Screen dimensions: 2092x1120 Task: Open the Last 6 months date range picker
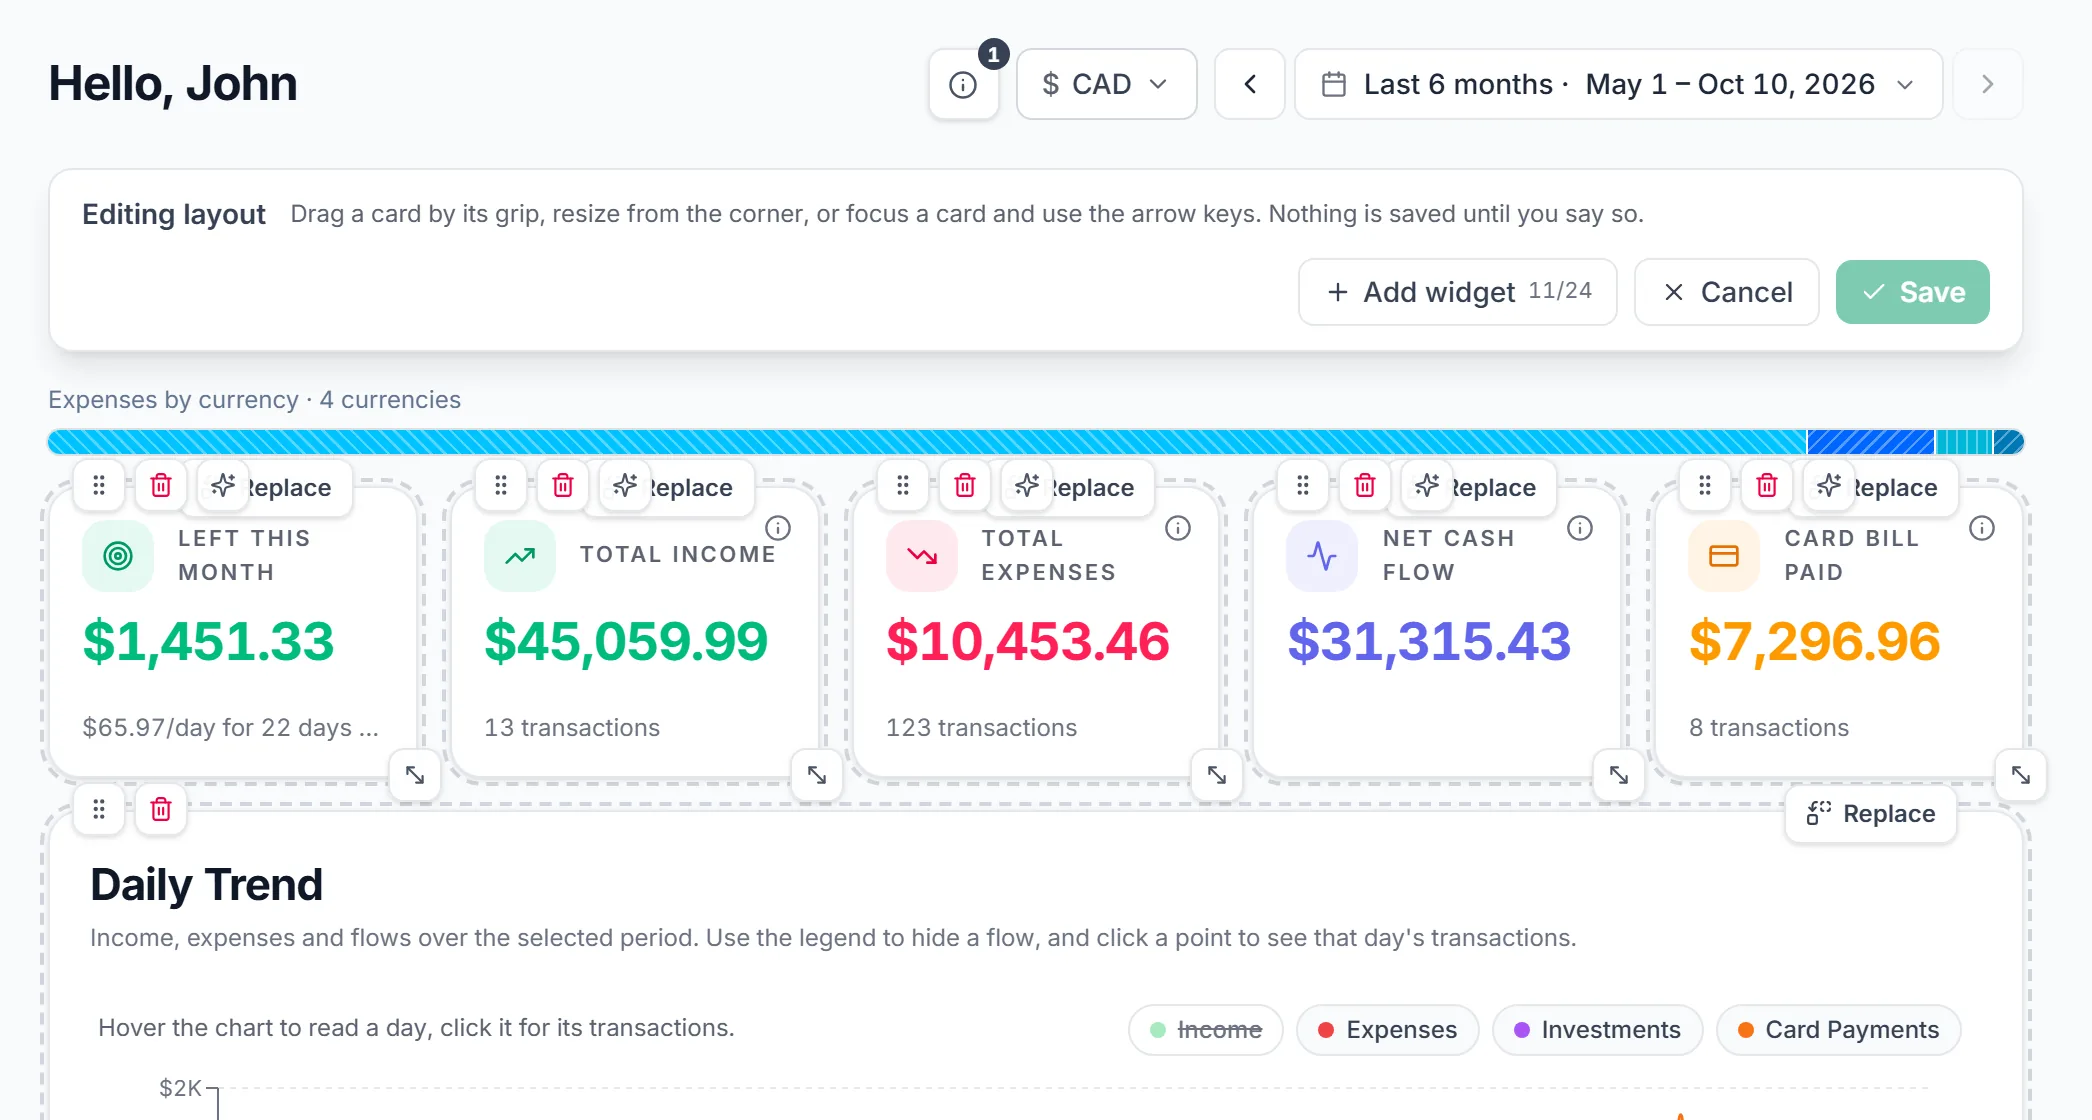(1619, 84)
